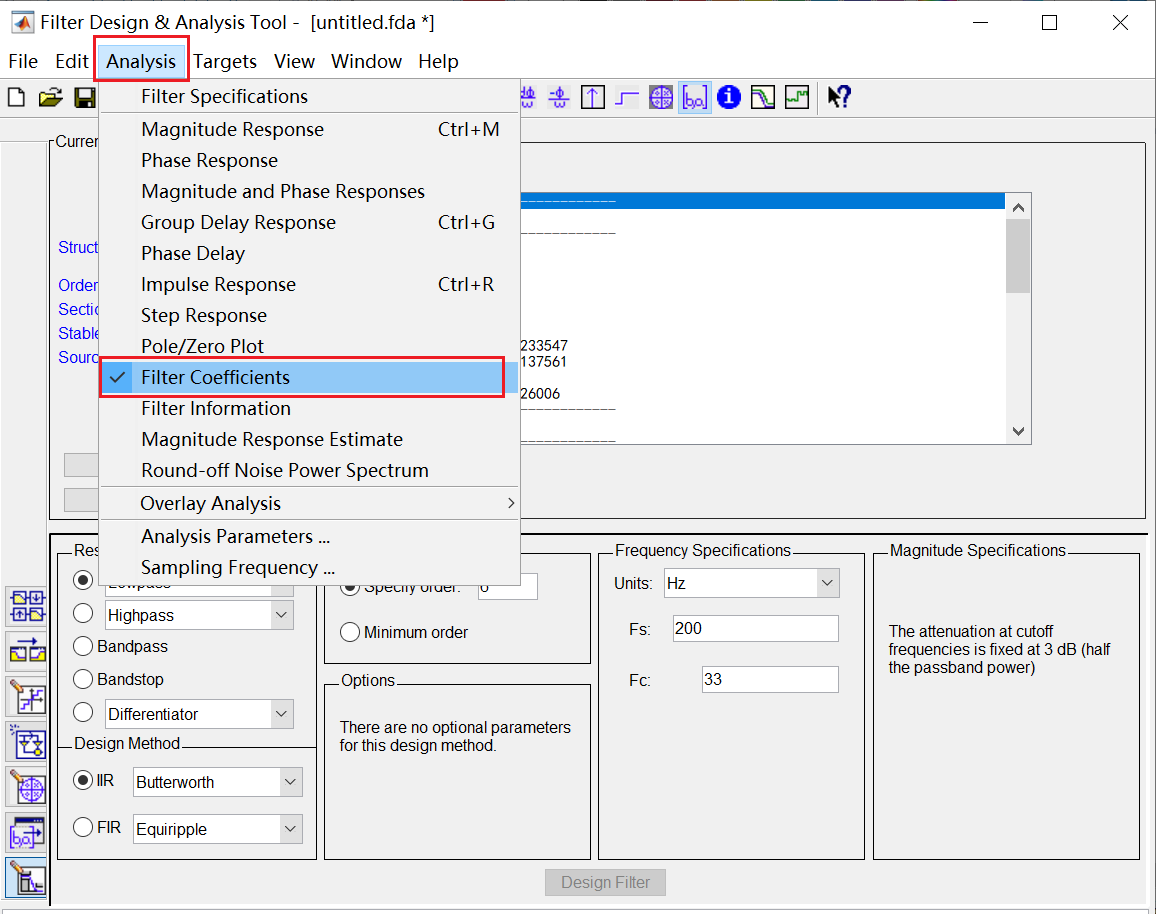Click the coefficients list scroll-down arrow
Viewport: 1156px width, 914px height.
[x=1018, y=431]
